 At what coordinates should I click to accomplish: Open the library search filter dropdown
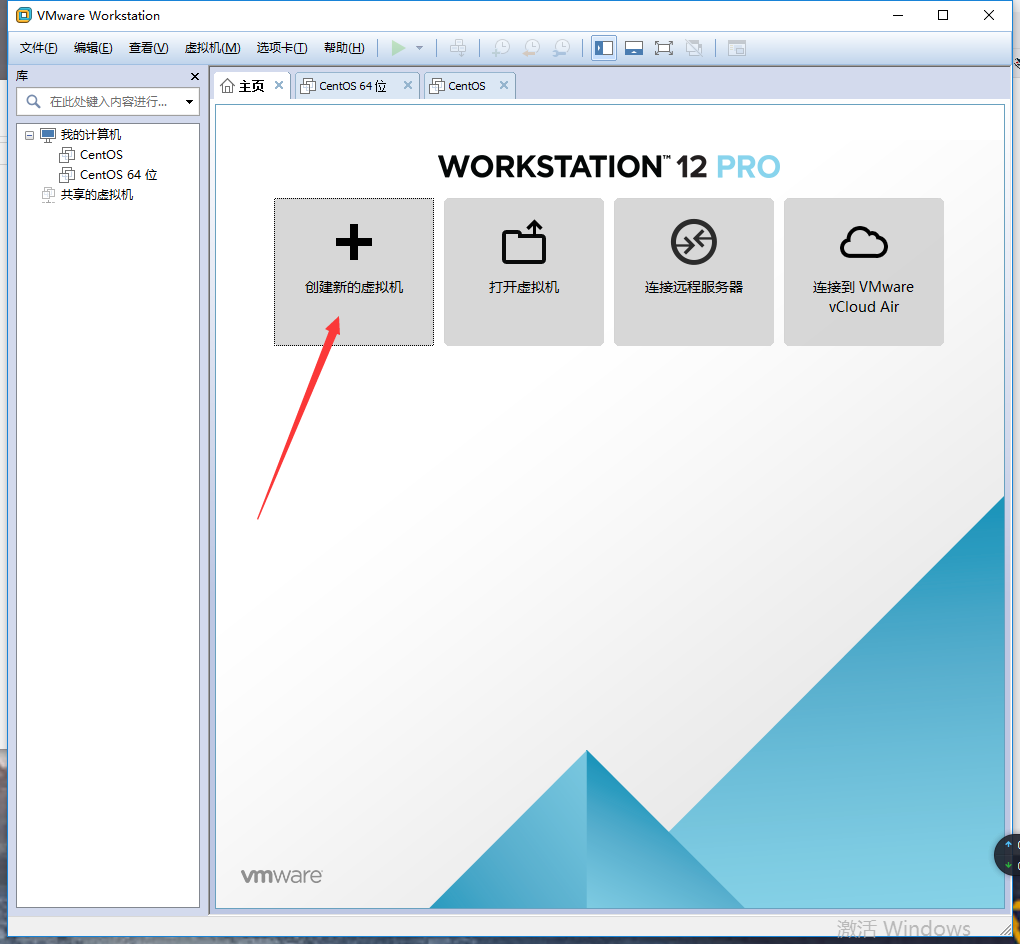189,101
